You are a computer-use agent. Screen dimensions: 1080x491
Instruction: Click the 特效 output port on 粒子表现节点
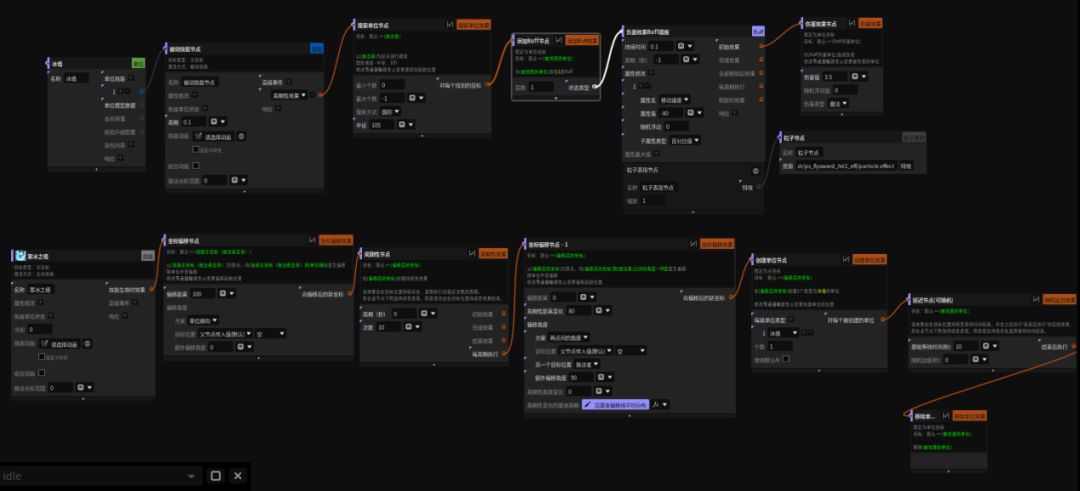[x=758, y=187]
